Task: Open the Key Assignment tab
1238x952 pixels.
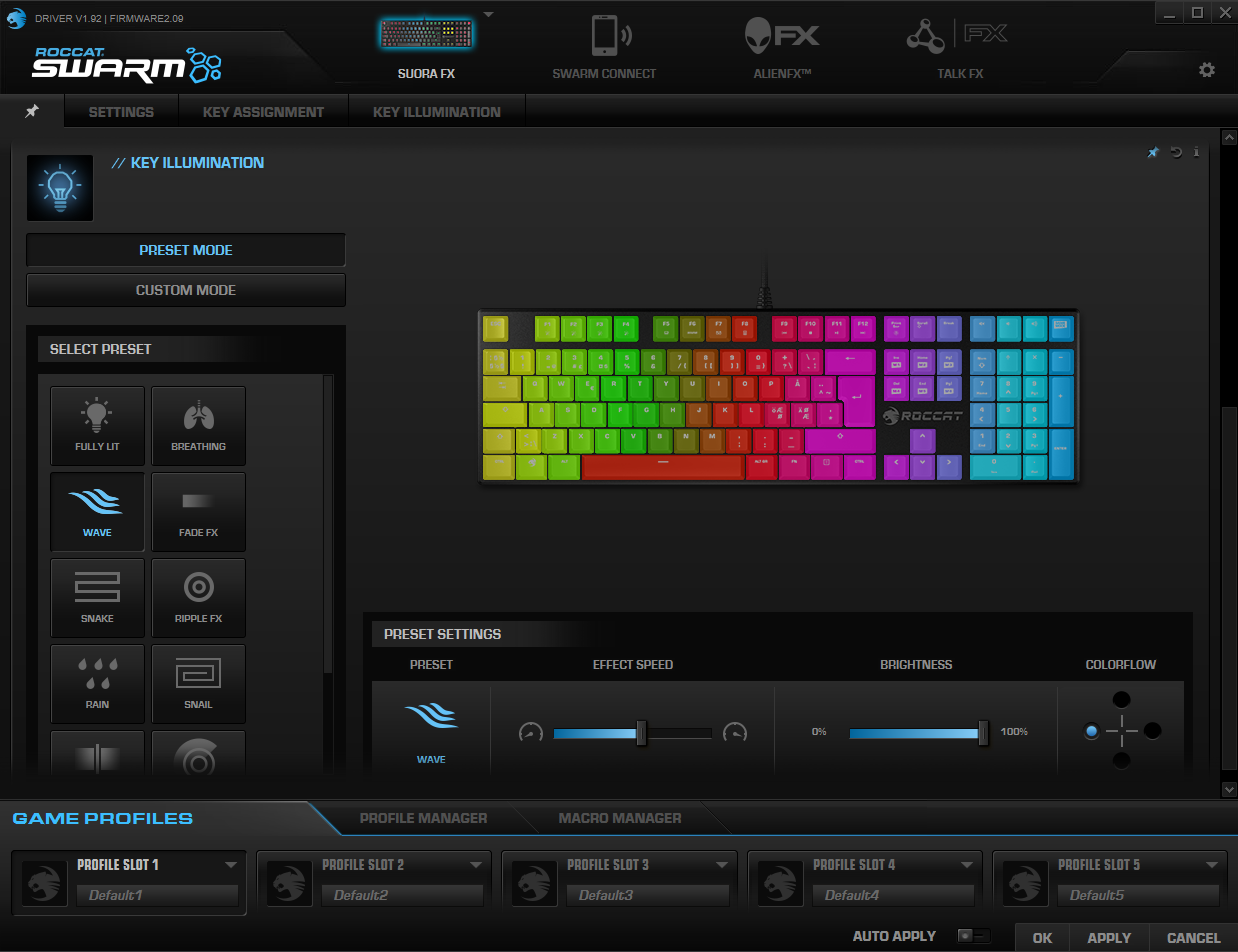Action: pyautogui.click(x=263, y=112)
